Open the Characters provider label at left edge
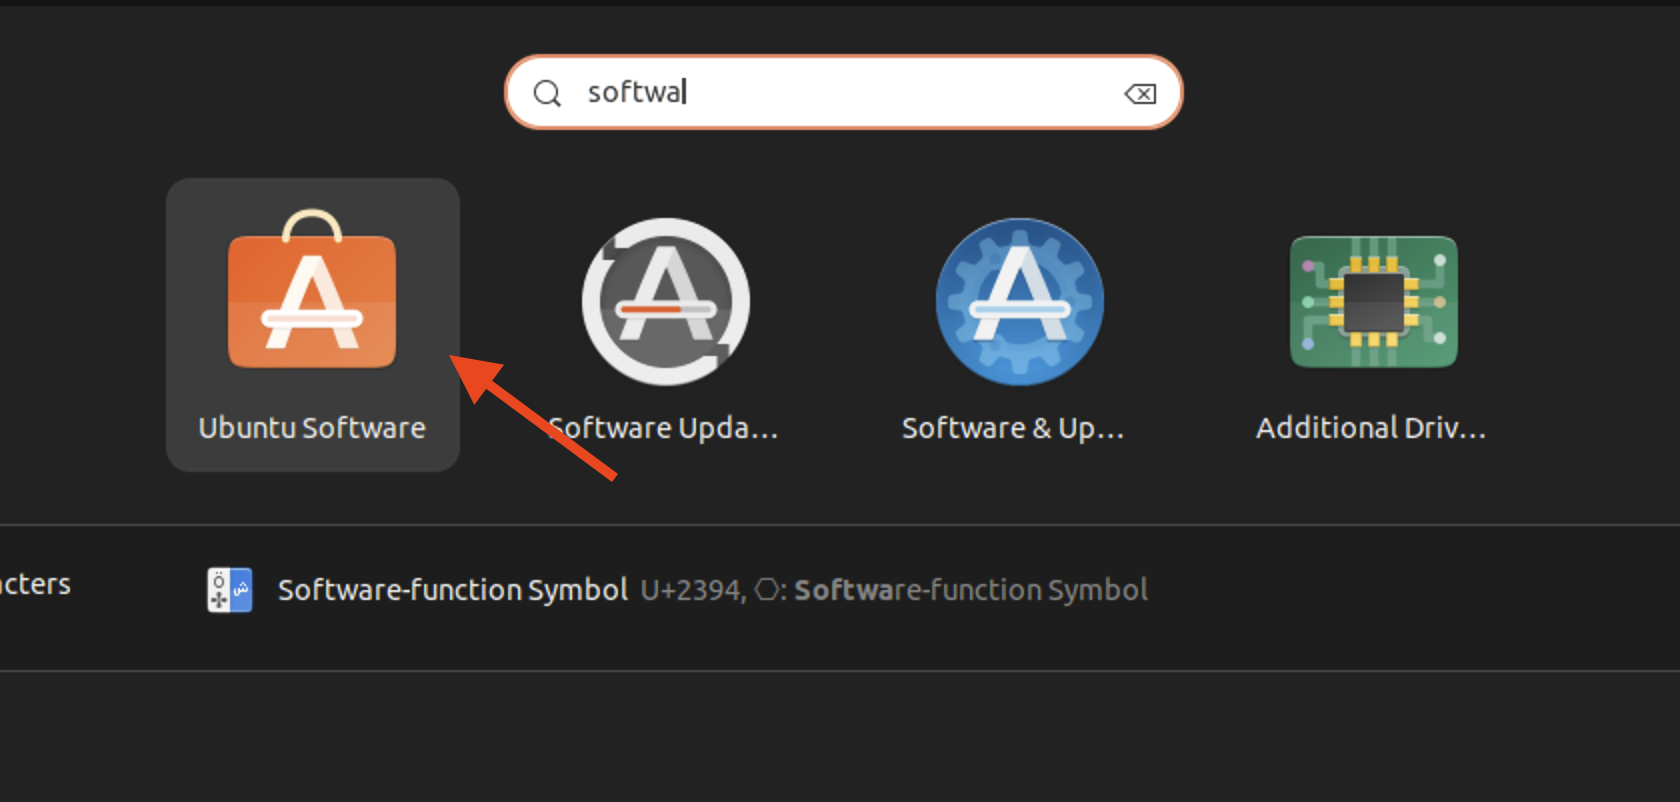1680x802 pixels. coord(35,584)
